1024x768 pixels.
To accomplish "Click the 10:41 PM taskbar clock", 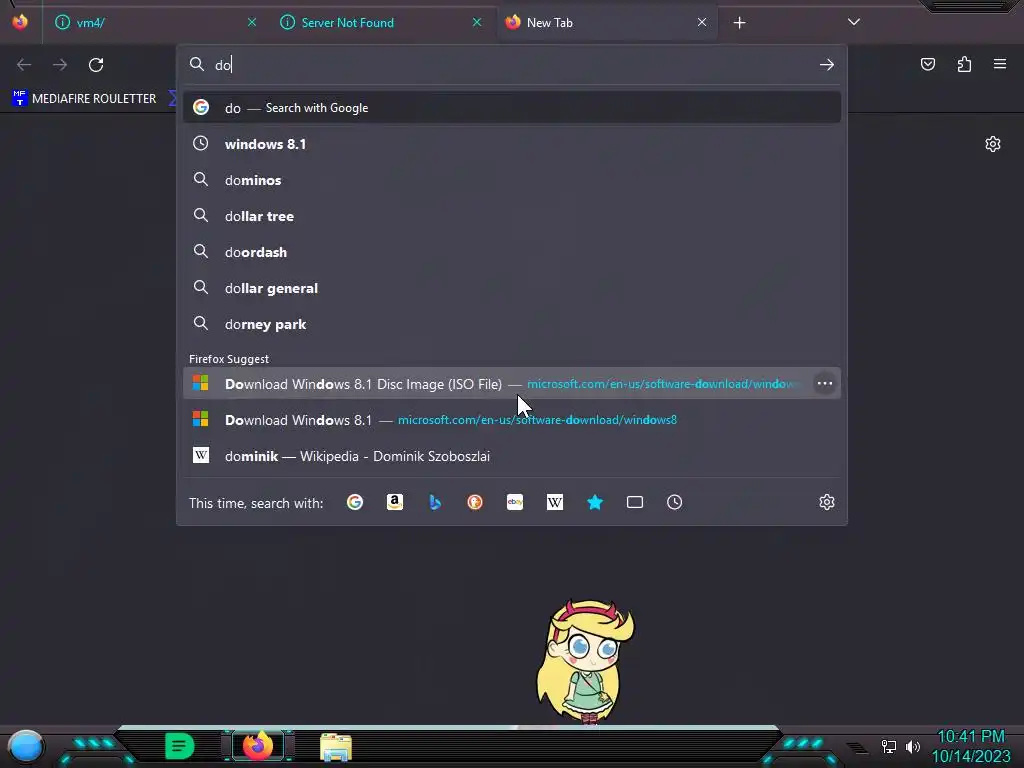I will click(971, 737).
